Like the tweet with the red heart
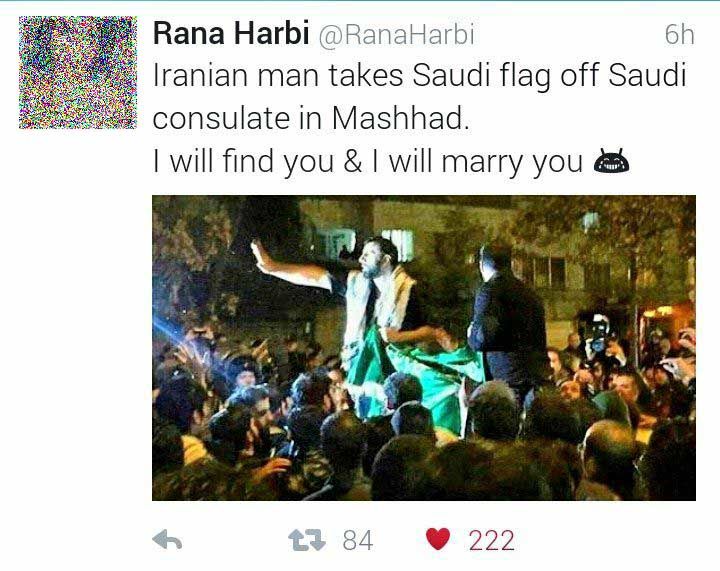 pos(438,539)
